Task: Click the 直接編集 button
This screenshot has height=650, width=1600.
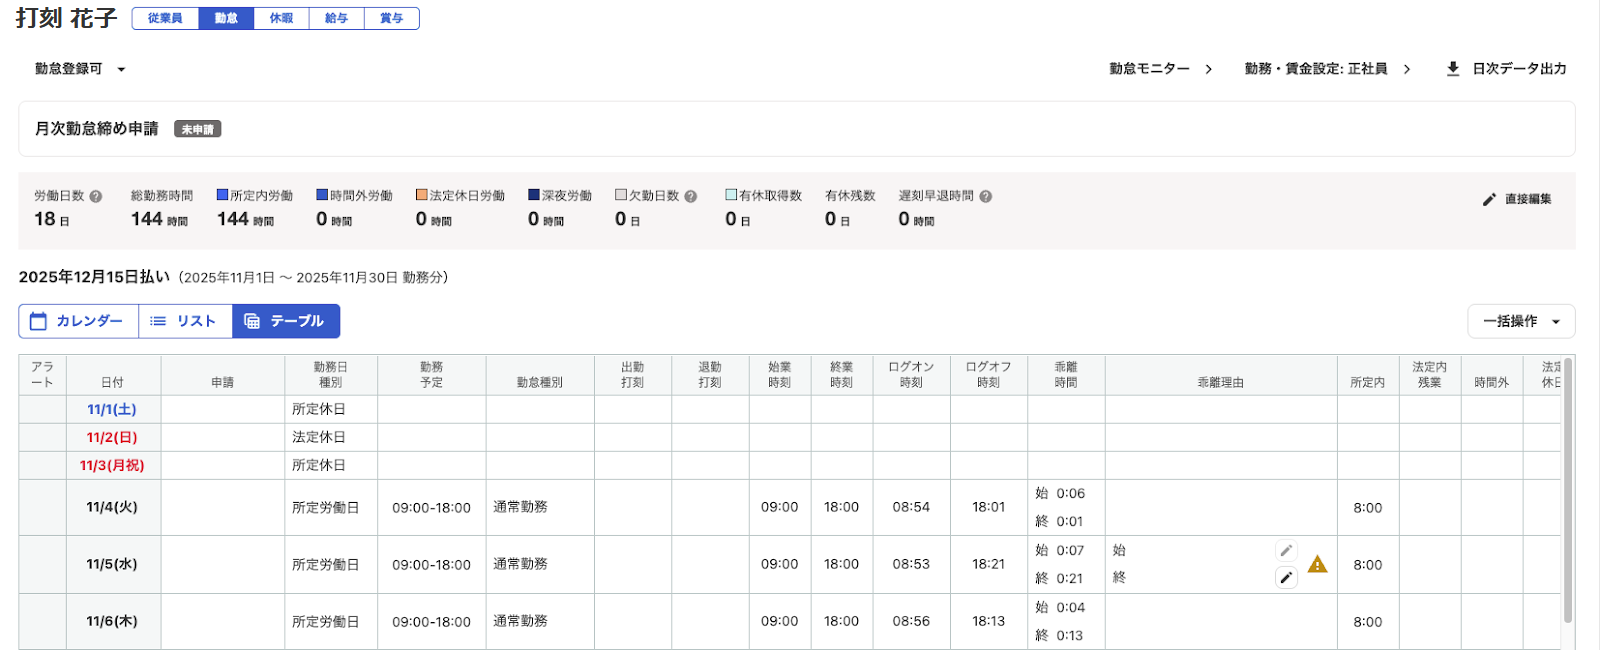Action: (1517, 199)
